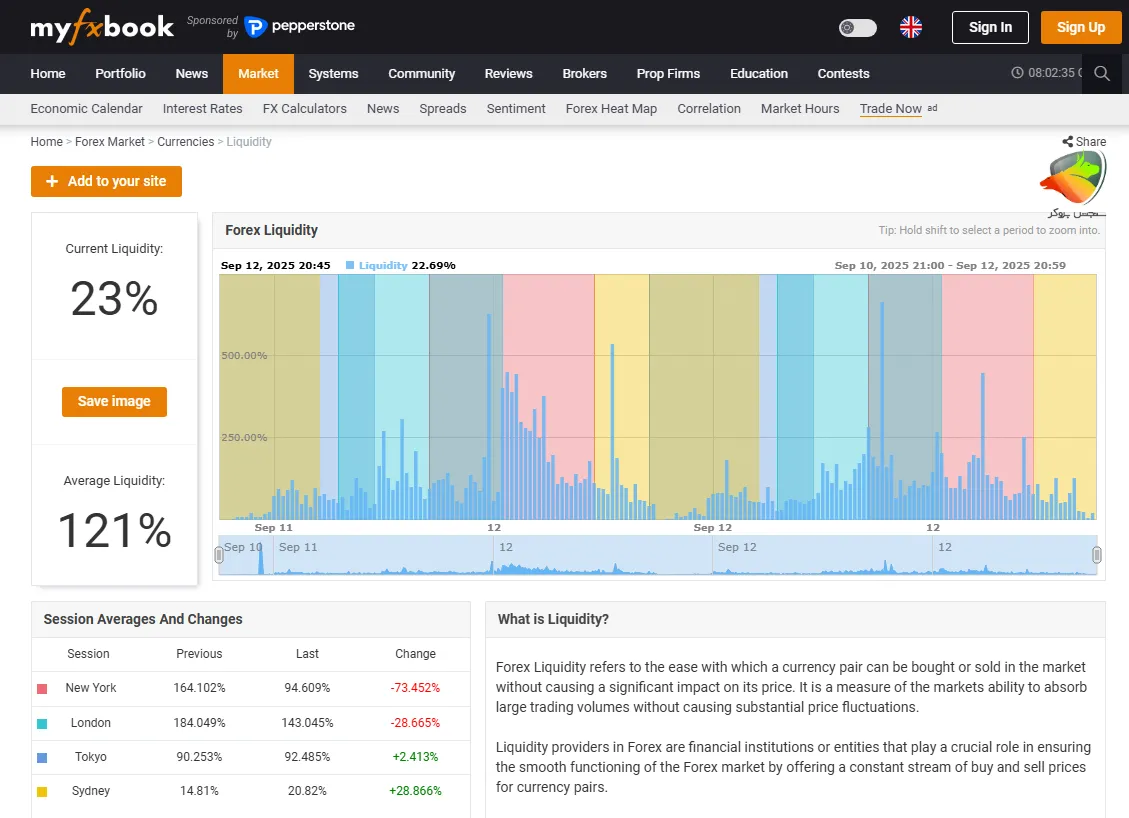Screen dimensions: 1129x818
Task: Click the myfxbook logo
Action: 102,27
